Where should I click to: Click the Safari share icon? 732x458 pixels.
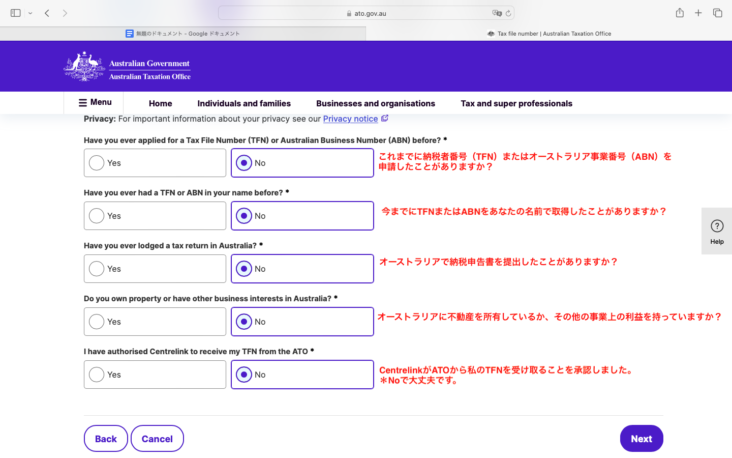click(x=679, y=13)
